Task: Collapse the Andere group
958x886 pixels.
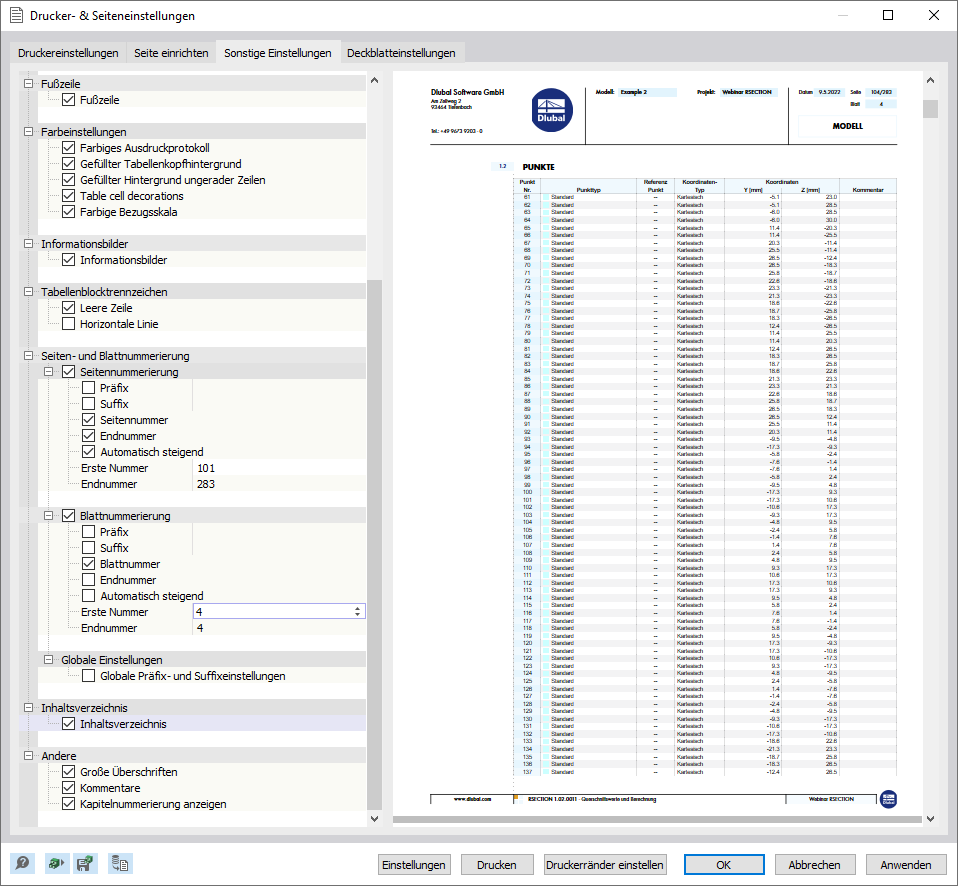Action: (x=28, y=755)
